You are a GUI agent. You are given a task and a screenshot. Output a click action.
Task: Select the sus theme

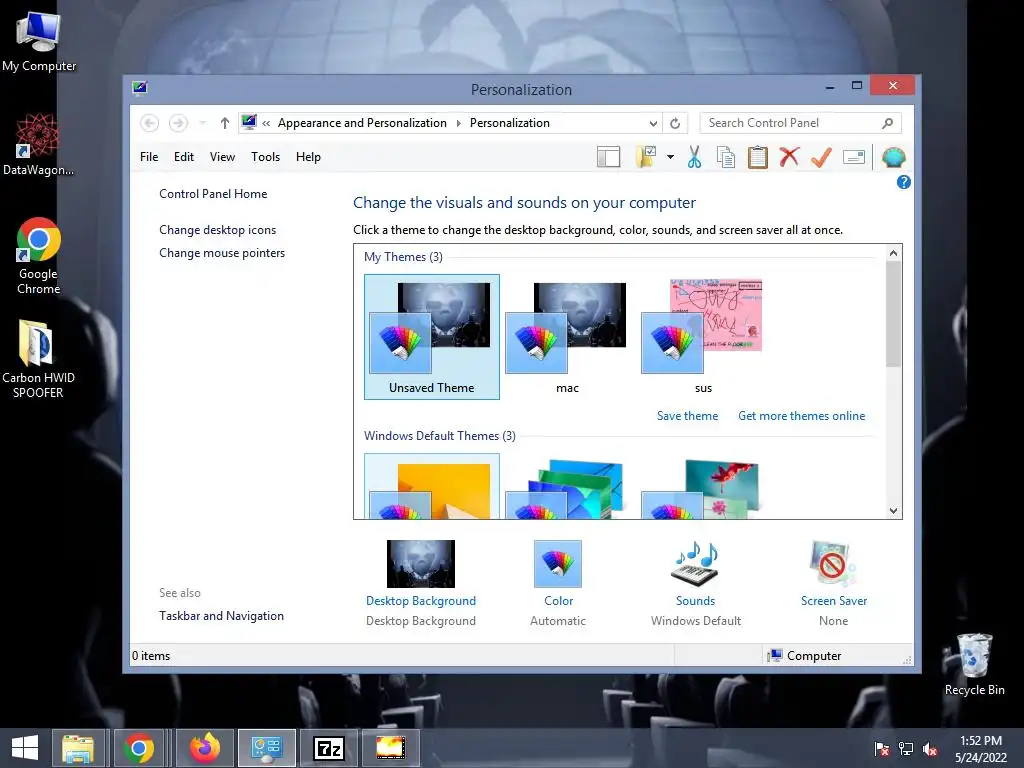pos(703,337)
